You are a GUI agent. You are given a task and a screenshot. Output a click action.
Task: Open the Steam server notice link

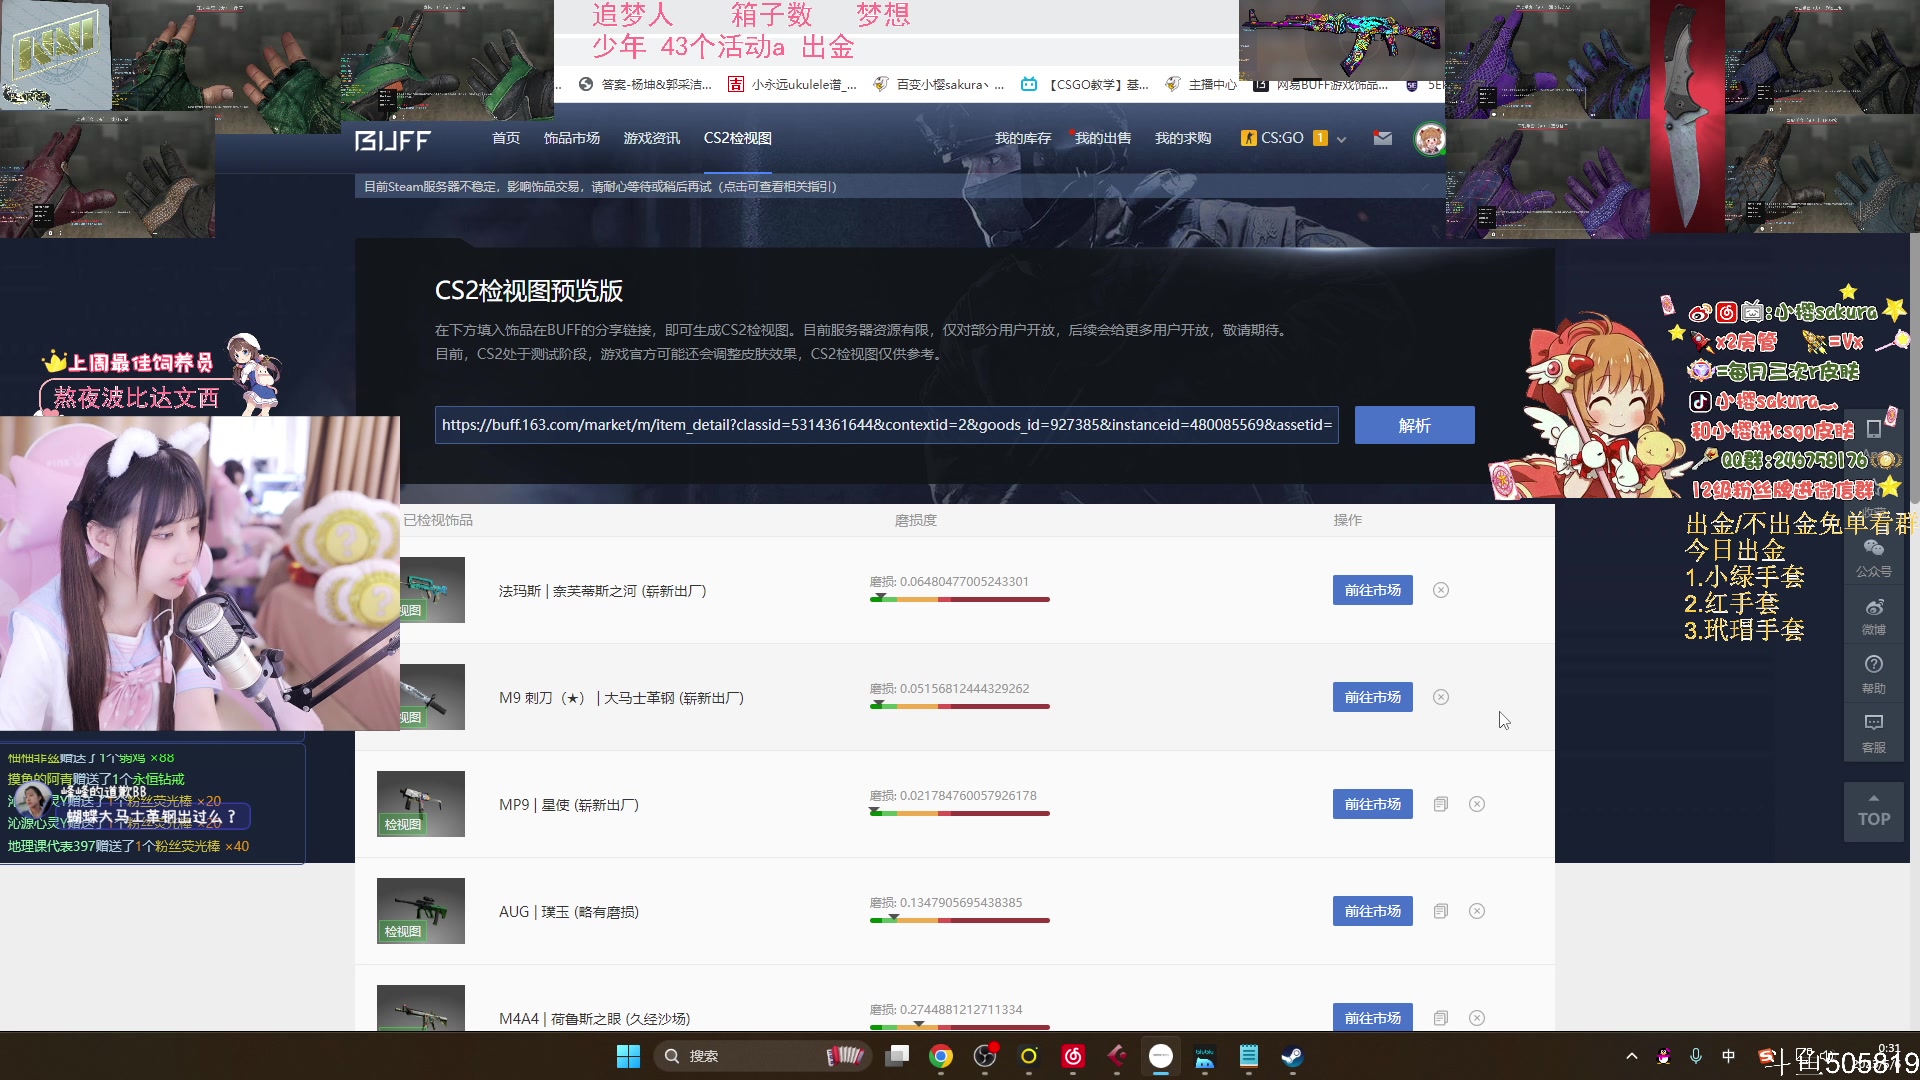(600, 187)
